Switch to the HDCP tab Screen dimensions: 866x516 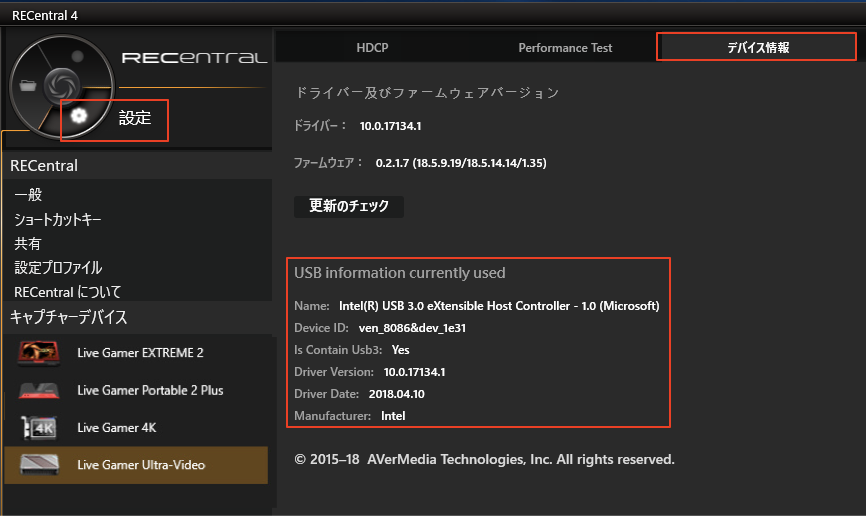[x=372, y=48]
